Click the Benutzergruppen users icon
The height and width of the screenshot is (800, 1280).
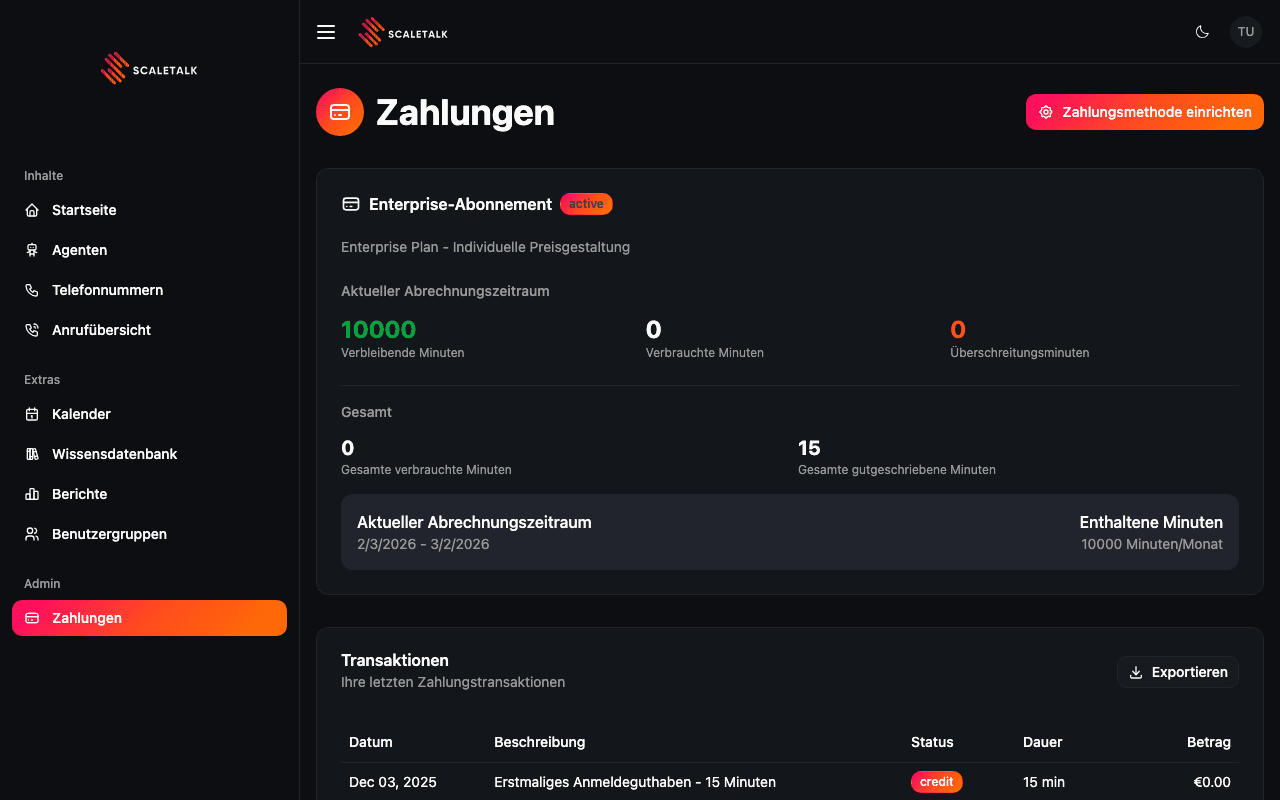pyautogui.click(x=32, y=534)
